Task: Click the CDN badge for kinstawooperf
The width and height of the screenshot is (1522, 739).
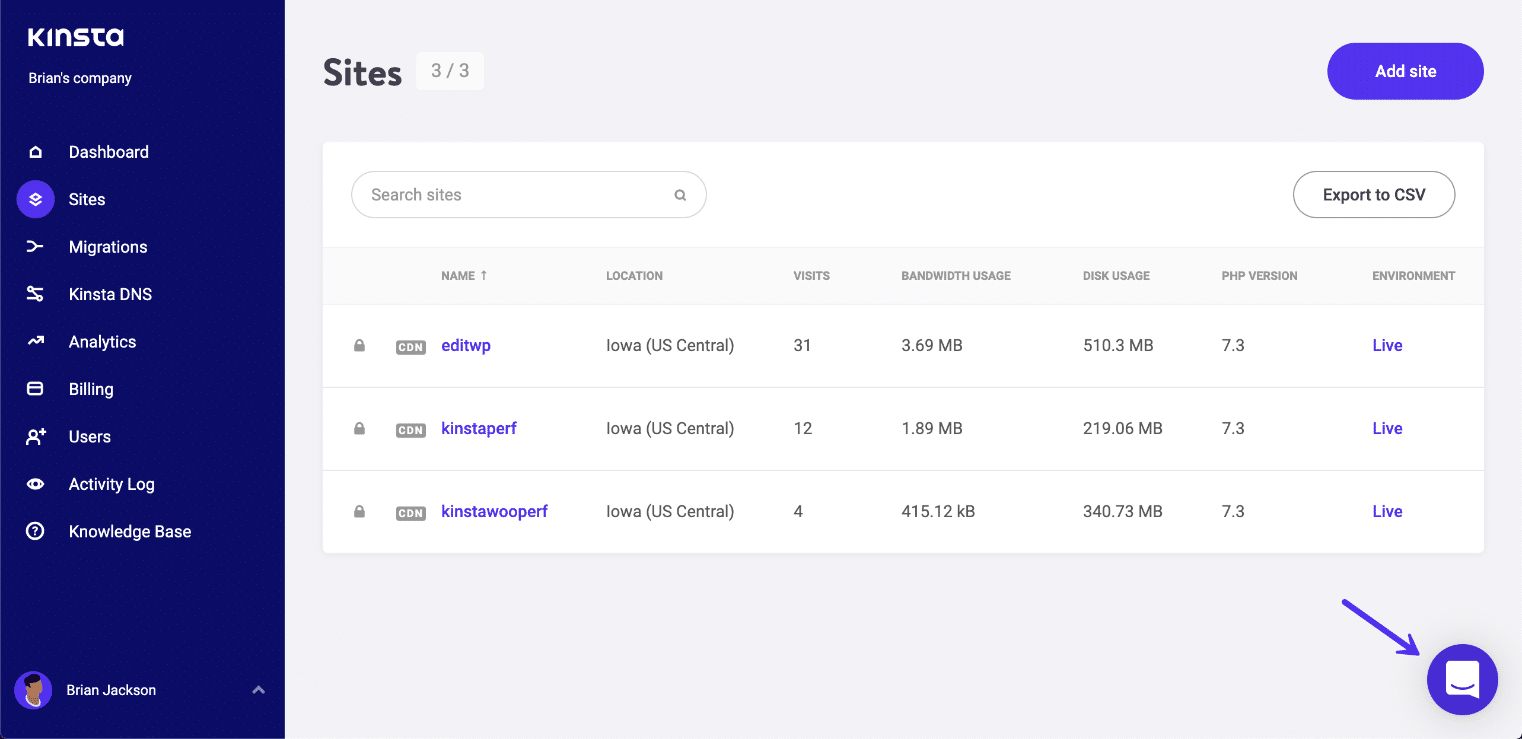Action: [411, 513]
